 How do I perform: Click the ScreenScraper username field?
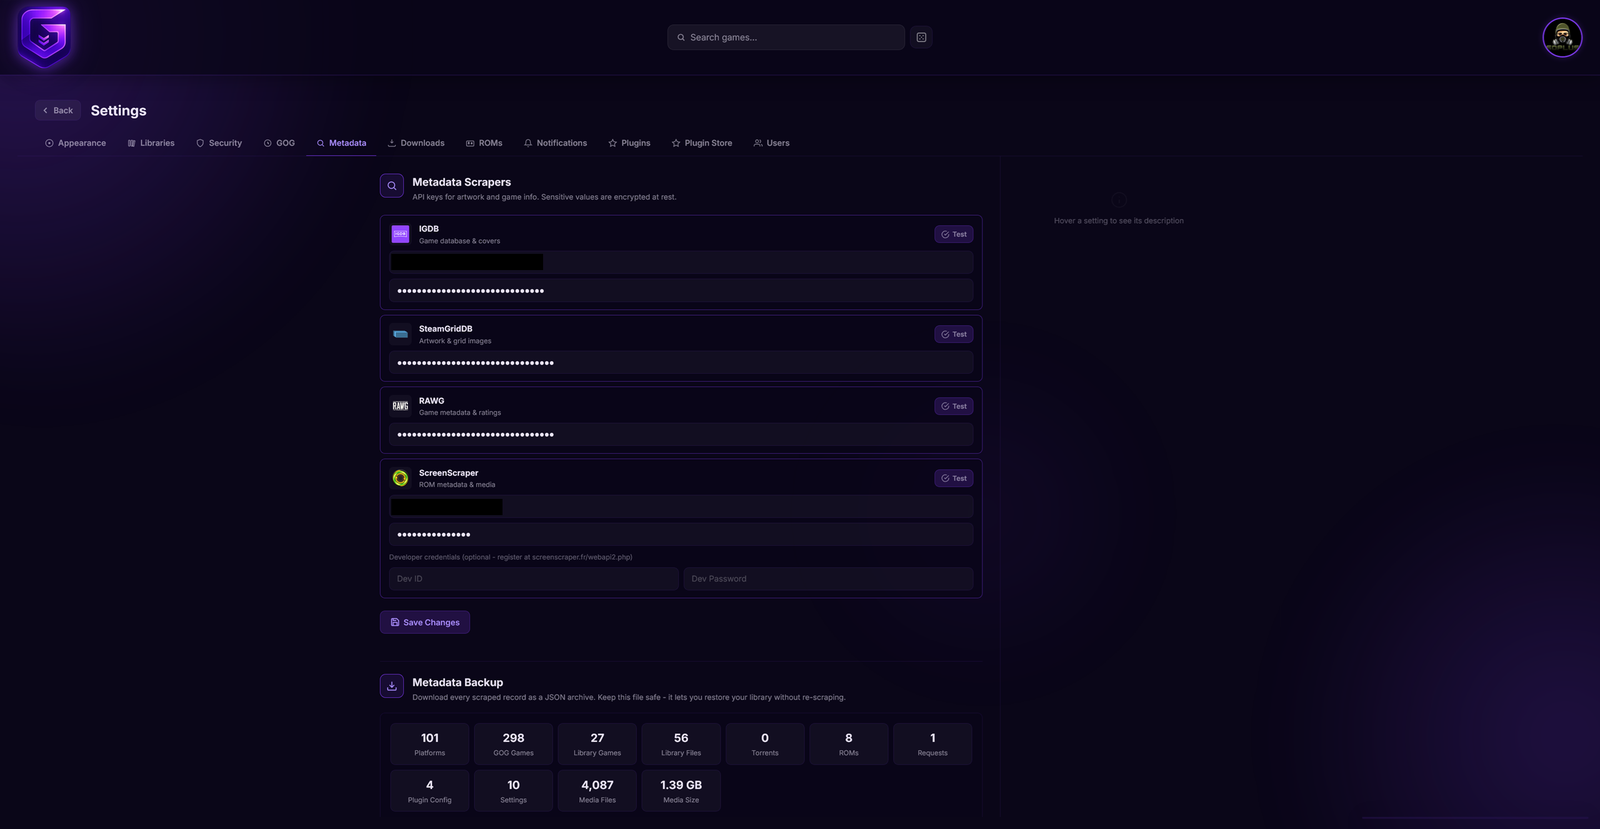click(681, 506)
